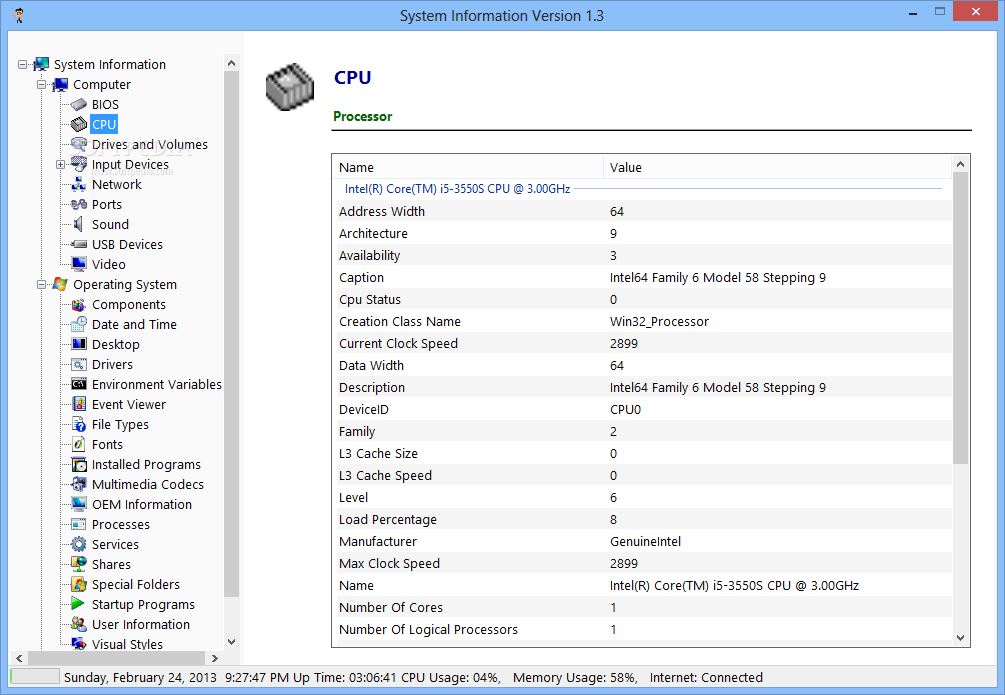Viewport: 1005px width, 695px height.
Task: Click the Video monitor icon
Action: (x=78, y=264)
